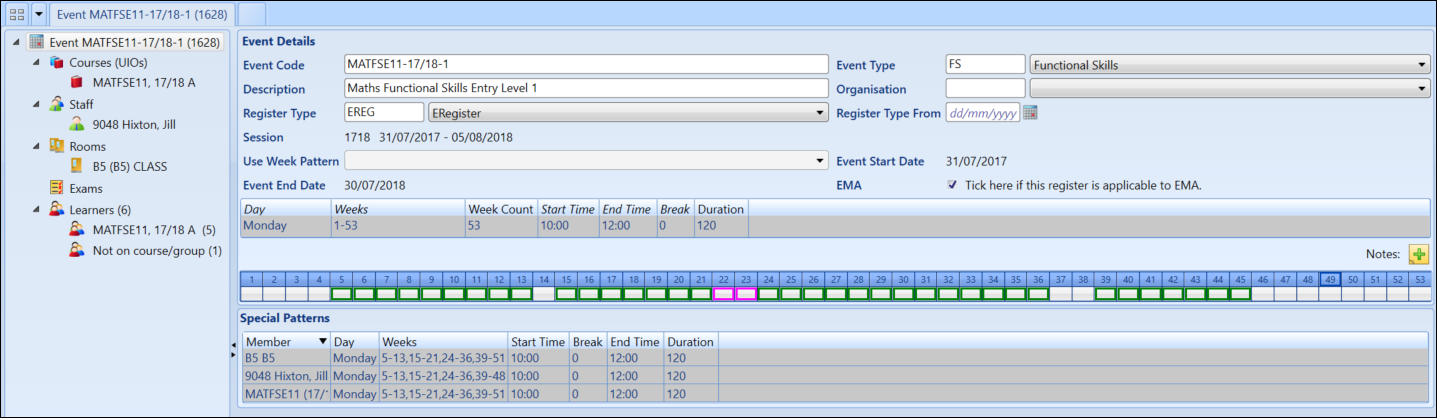This screenshot has width=1437, height=418.
Task: Select the B5 B5 special pattern row
Action: tap(285, 358)
